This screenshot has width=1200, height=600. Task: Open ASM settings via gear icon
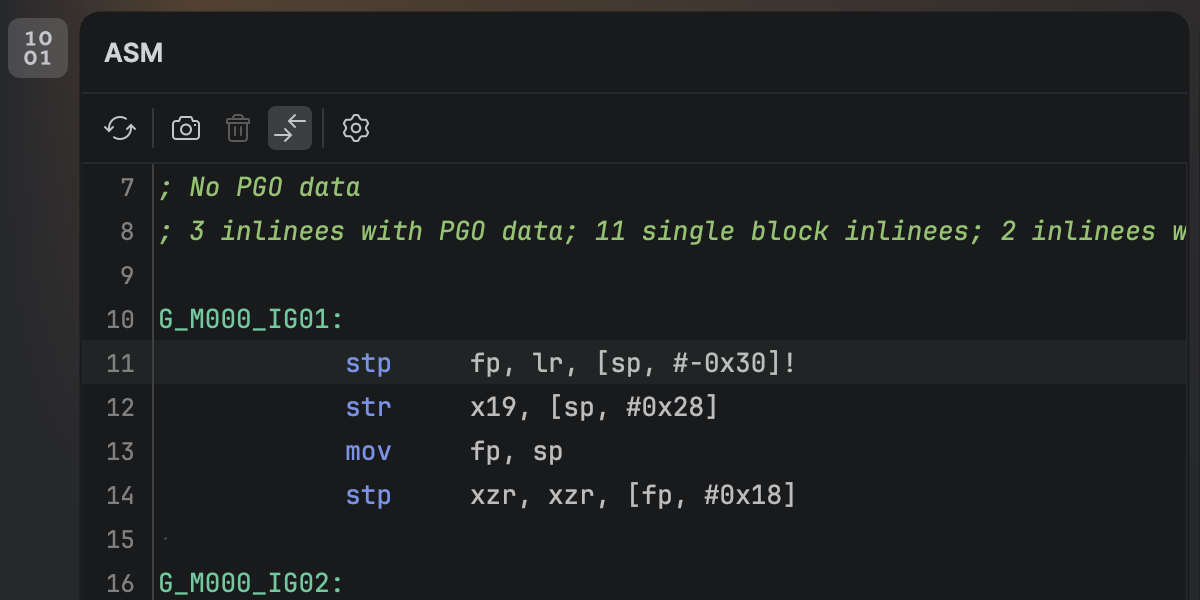pos(356,128)
